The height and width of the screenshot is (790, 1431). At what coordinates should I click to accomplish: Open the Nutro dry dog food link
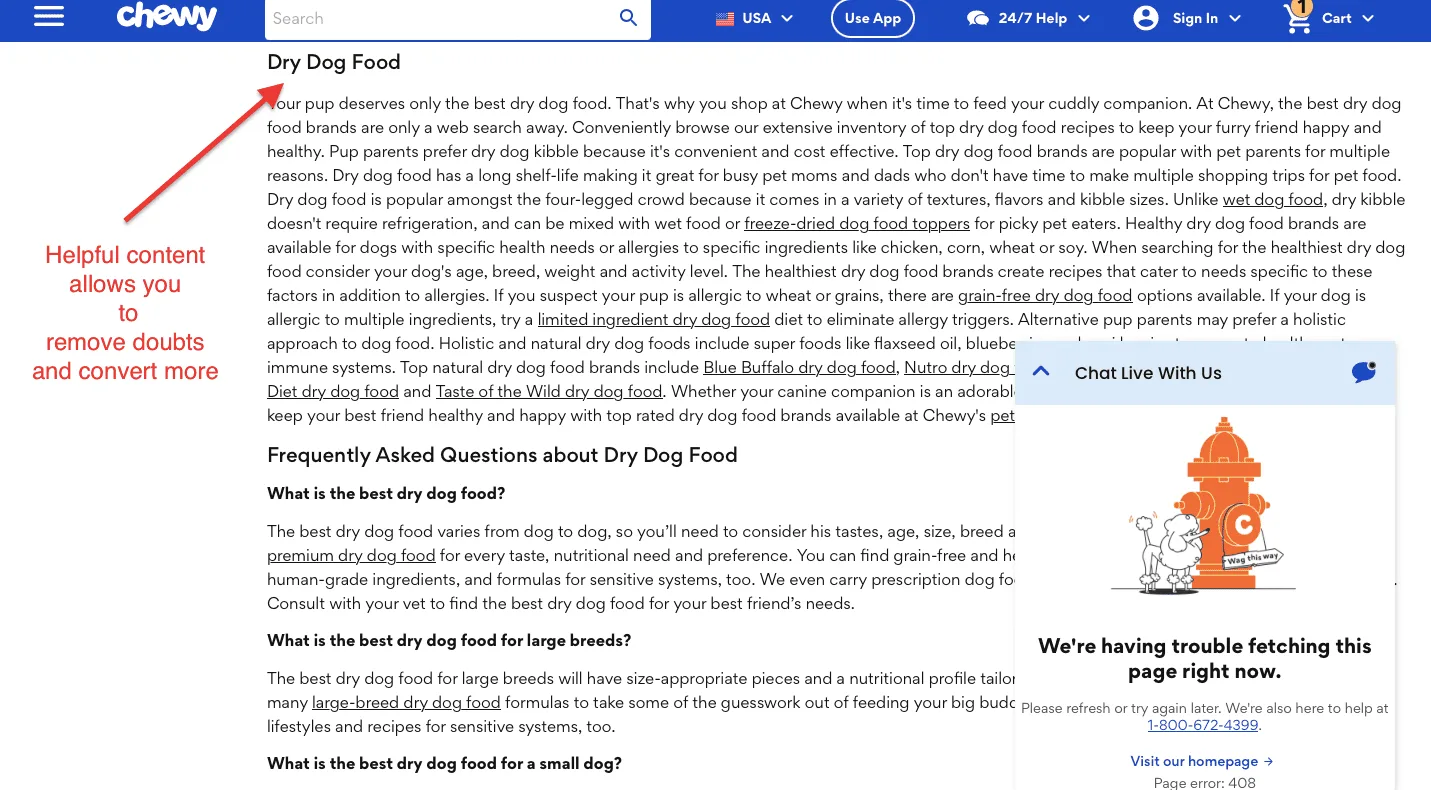tap(957, 367)
